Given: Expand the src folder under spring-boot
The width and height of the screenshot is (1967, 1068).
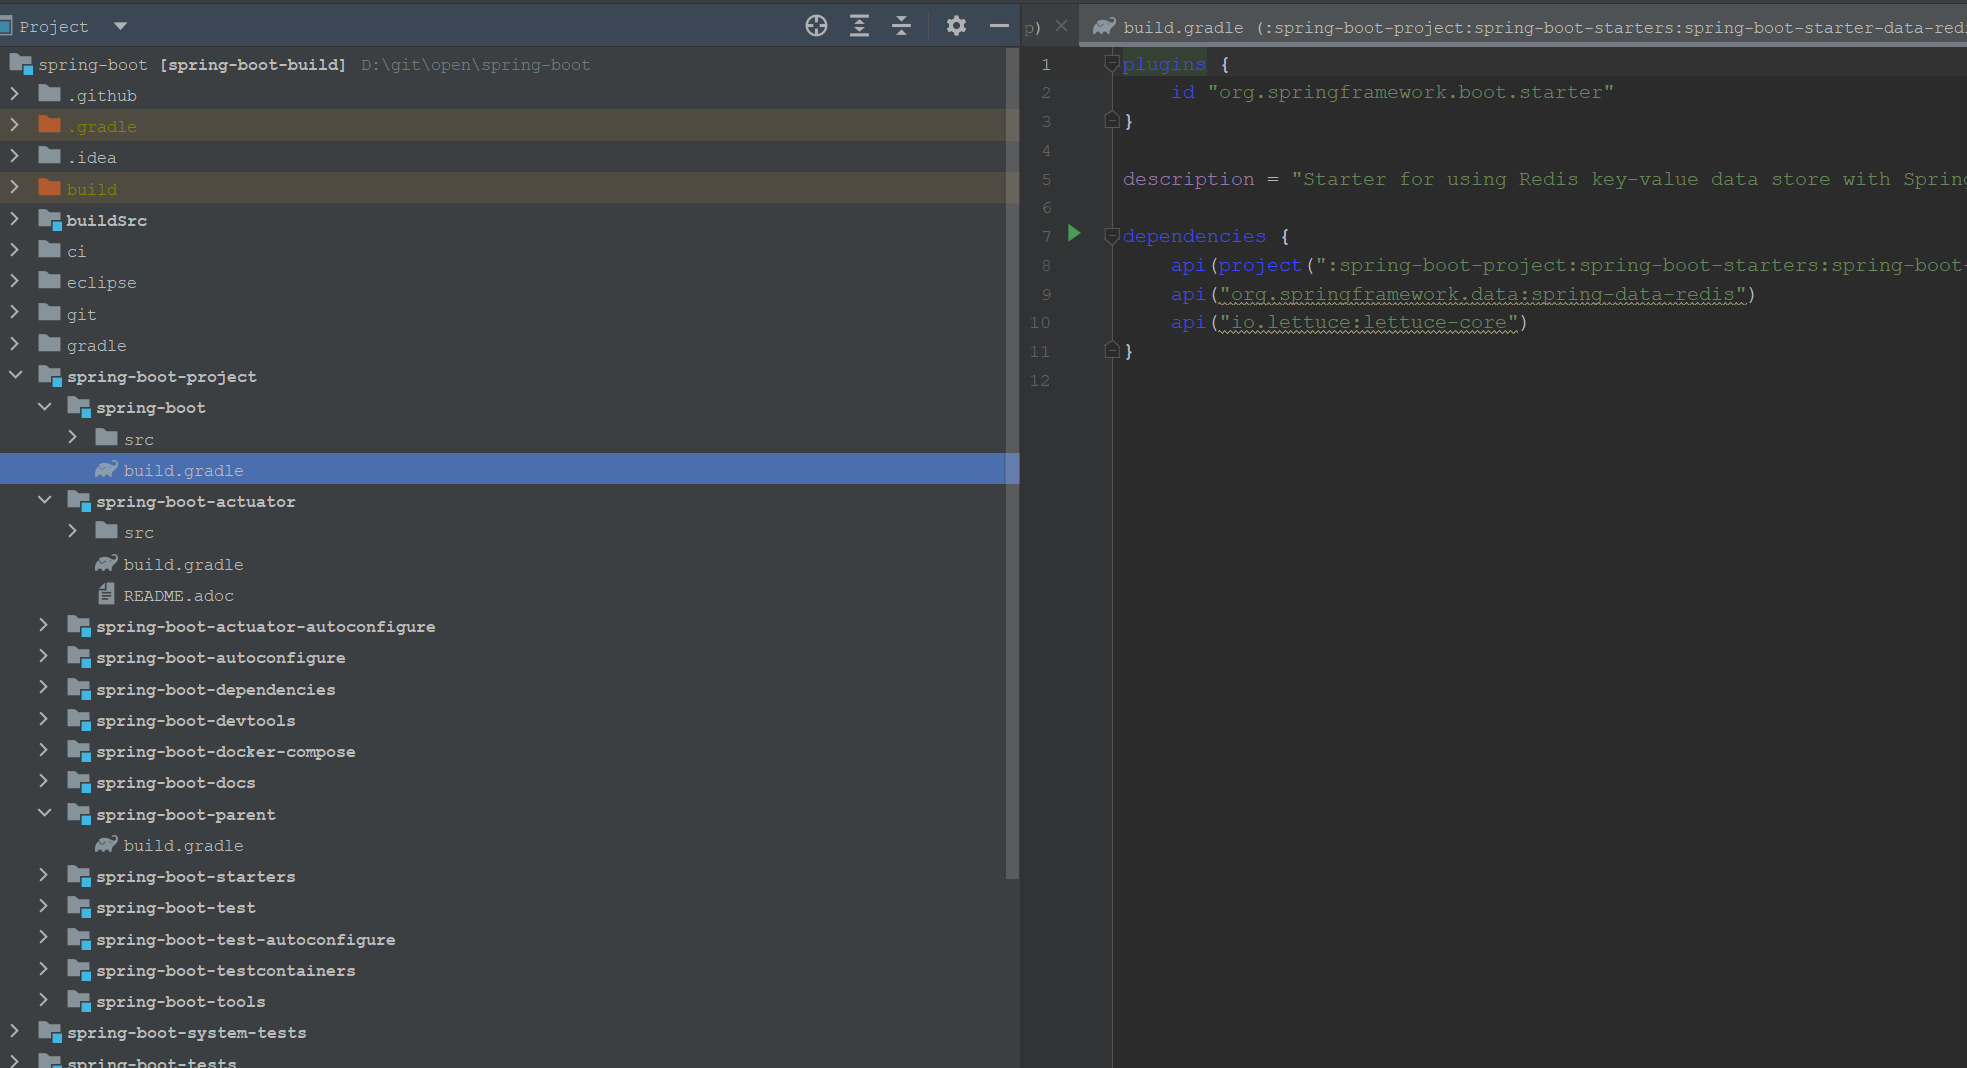Looking at the screenshot, I should coord(72,437).
